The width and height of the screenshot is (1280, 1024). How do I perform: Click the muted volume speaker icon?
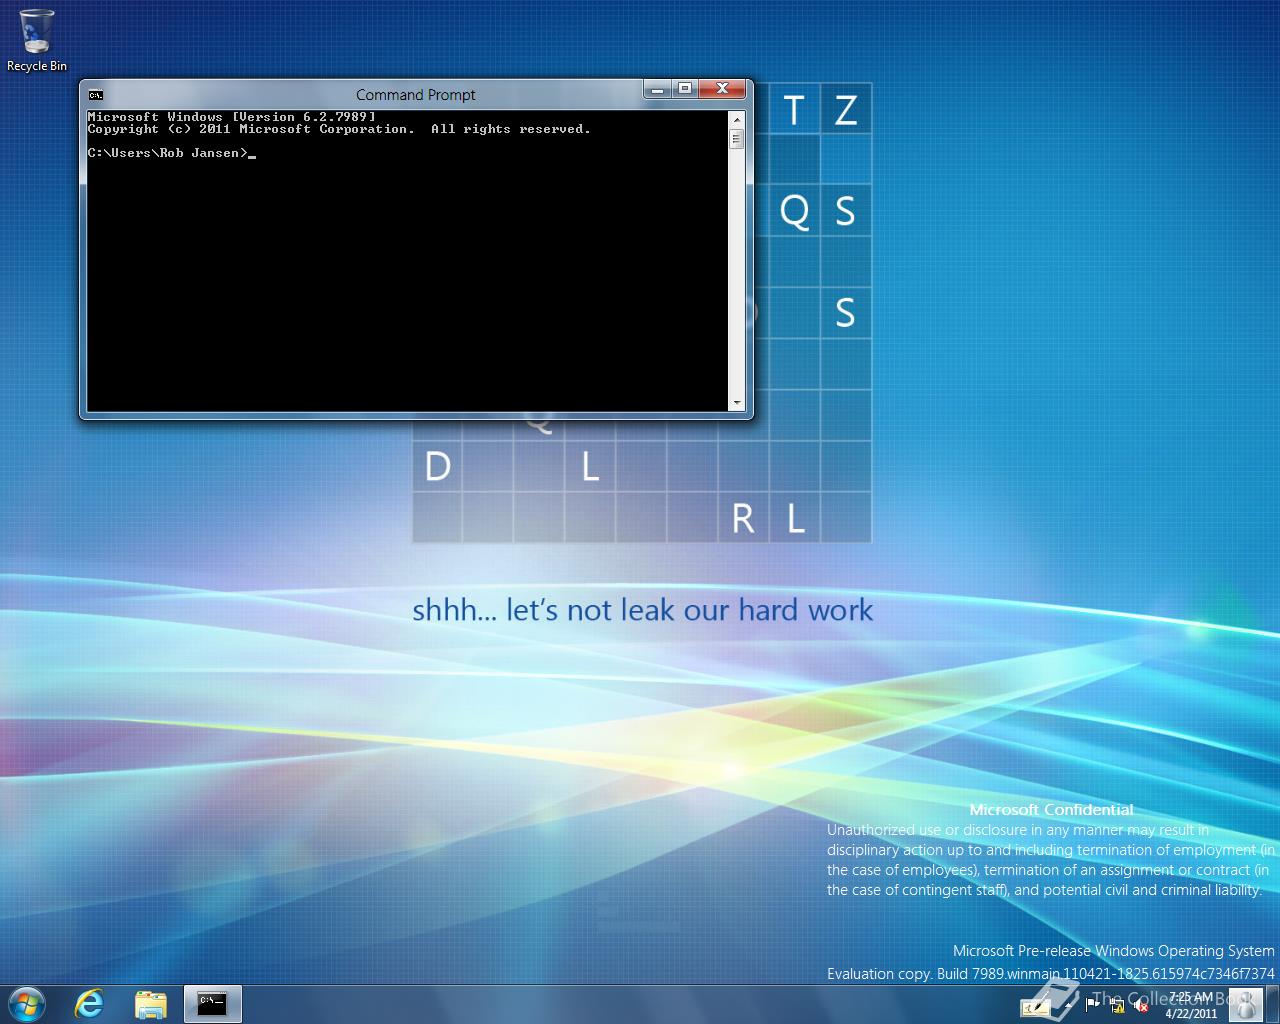(1141, 1006)
